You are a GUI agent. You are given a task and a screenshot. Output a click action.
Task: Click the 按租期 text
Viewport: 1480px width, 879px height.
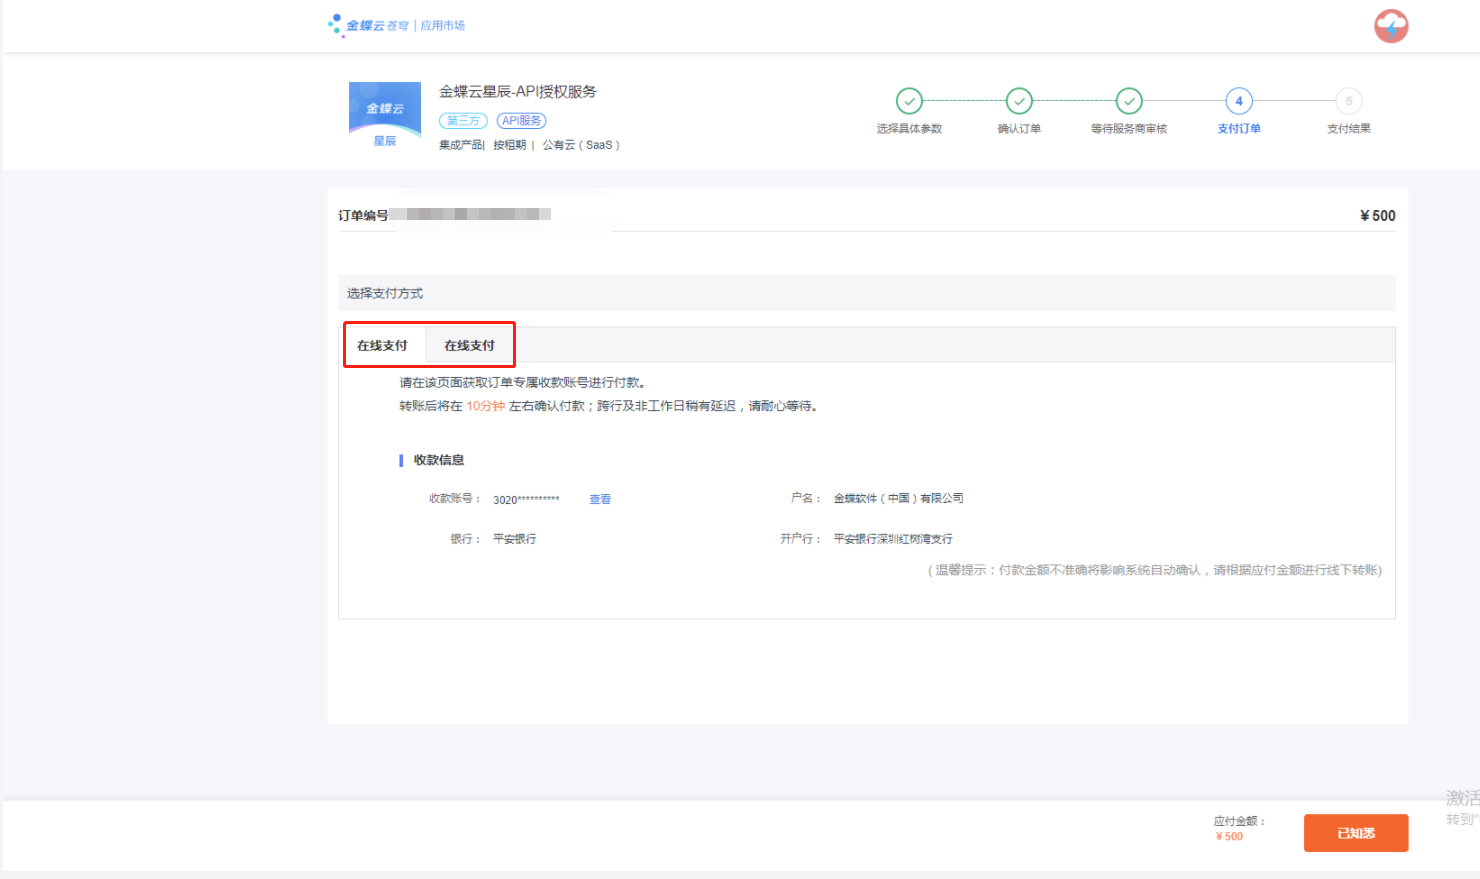pos(509,145)
